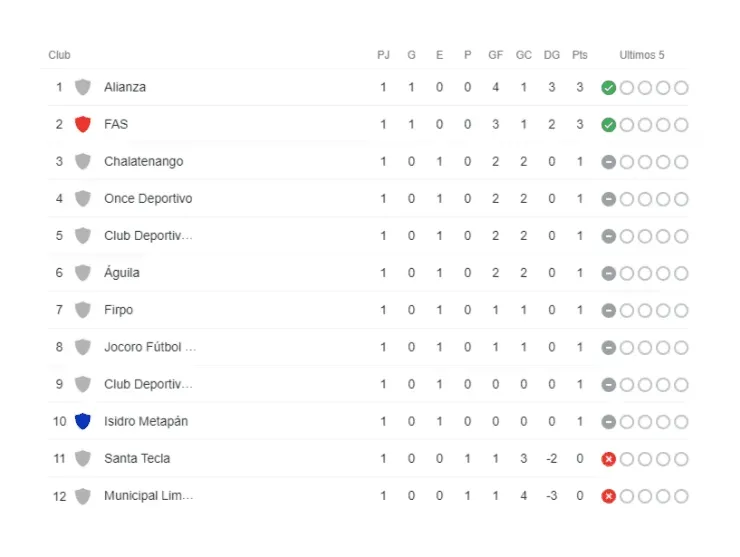
Task: Click Santa Tecla's red loss icon
Action: point(608,459)
